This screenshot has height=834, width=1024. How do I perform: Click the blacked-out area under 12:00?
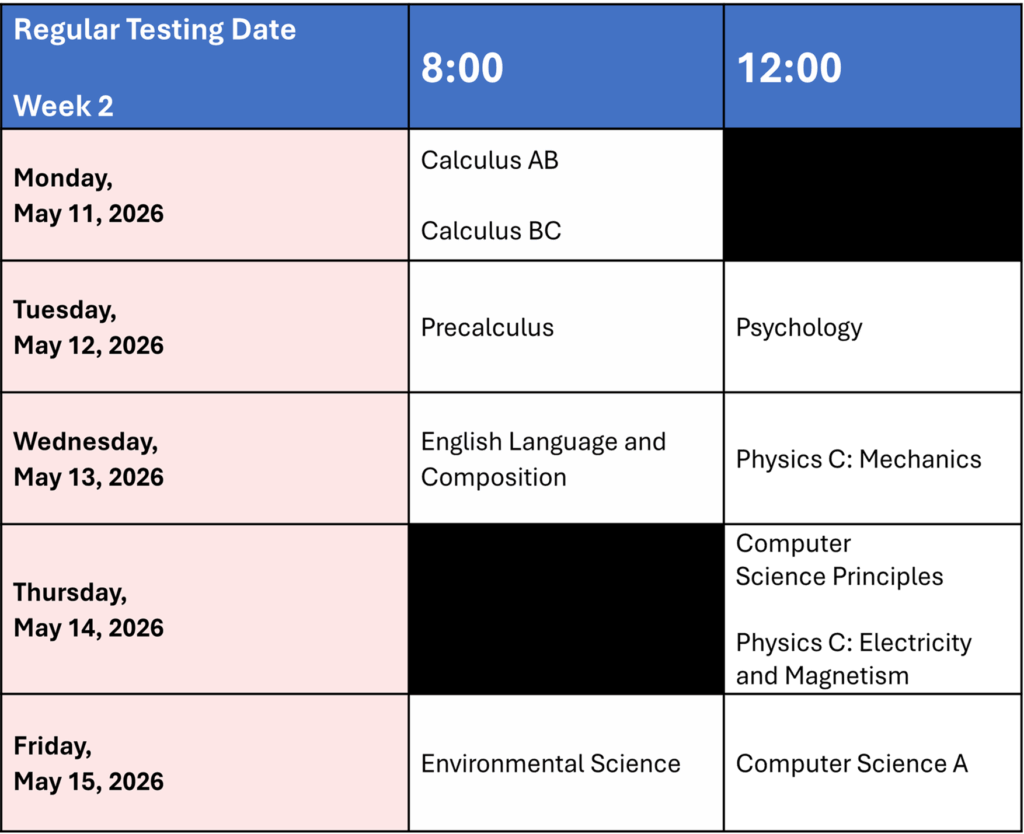point(872,480)
